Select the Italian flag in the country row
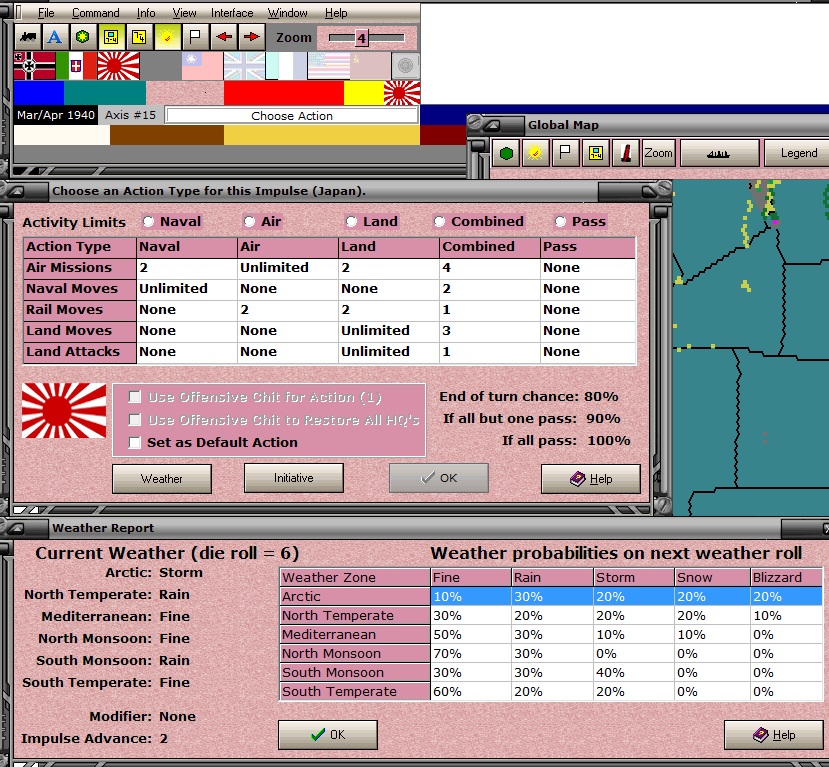Screen dimensions: 829x767 [x=76, y=66]
